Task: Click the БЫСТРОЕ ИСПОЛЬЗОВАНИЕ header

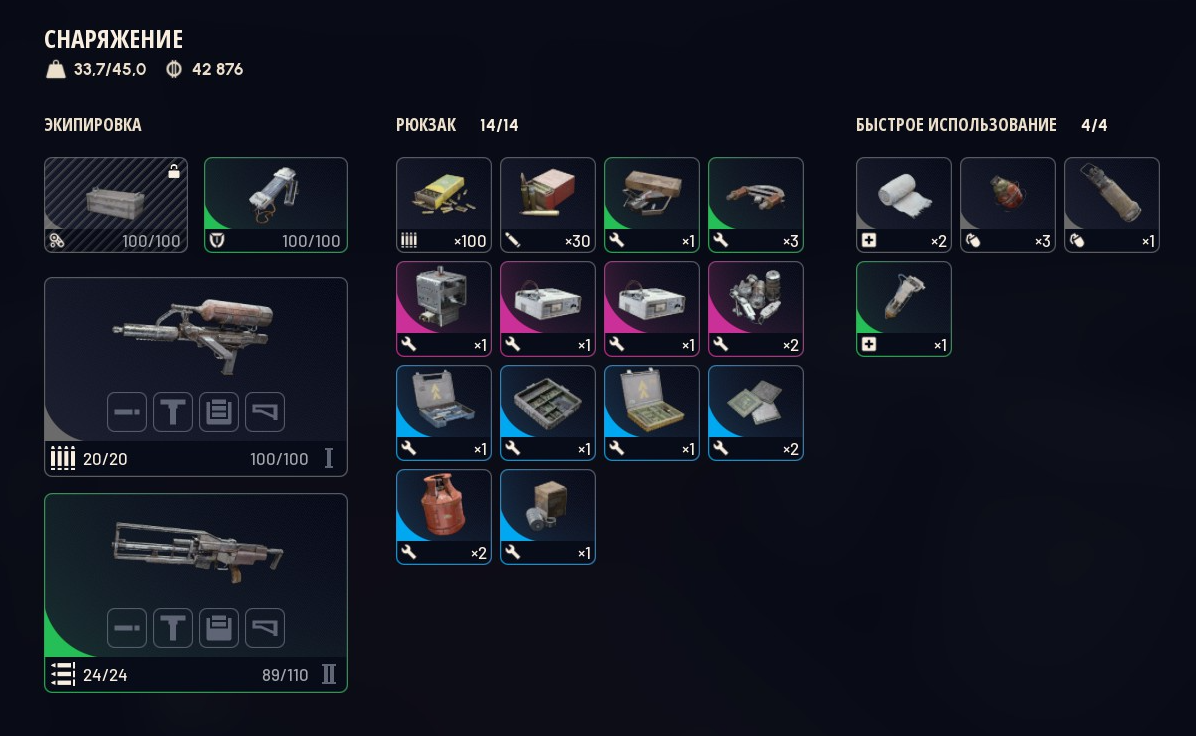Action: click(x=956, y=125)
